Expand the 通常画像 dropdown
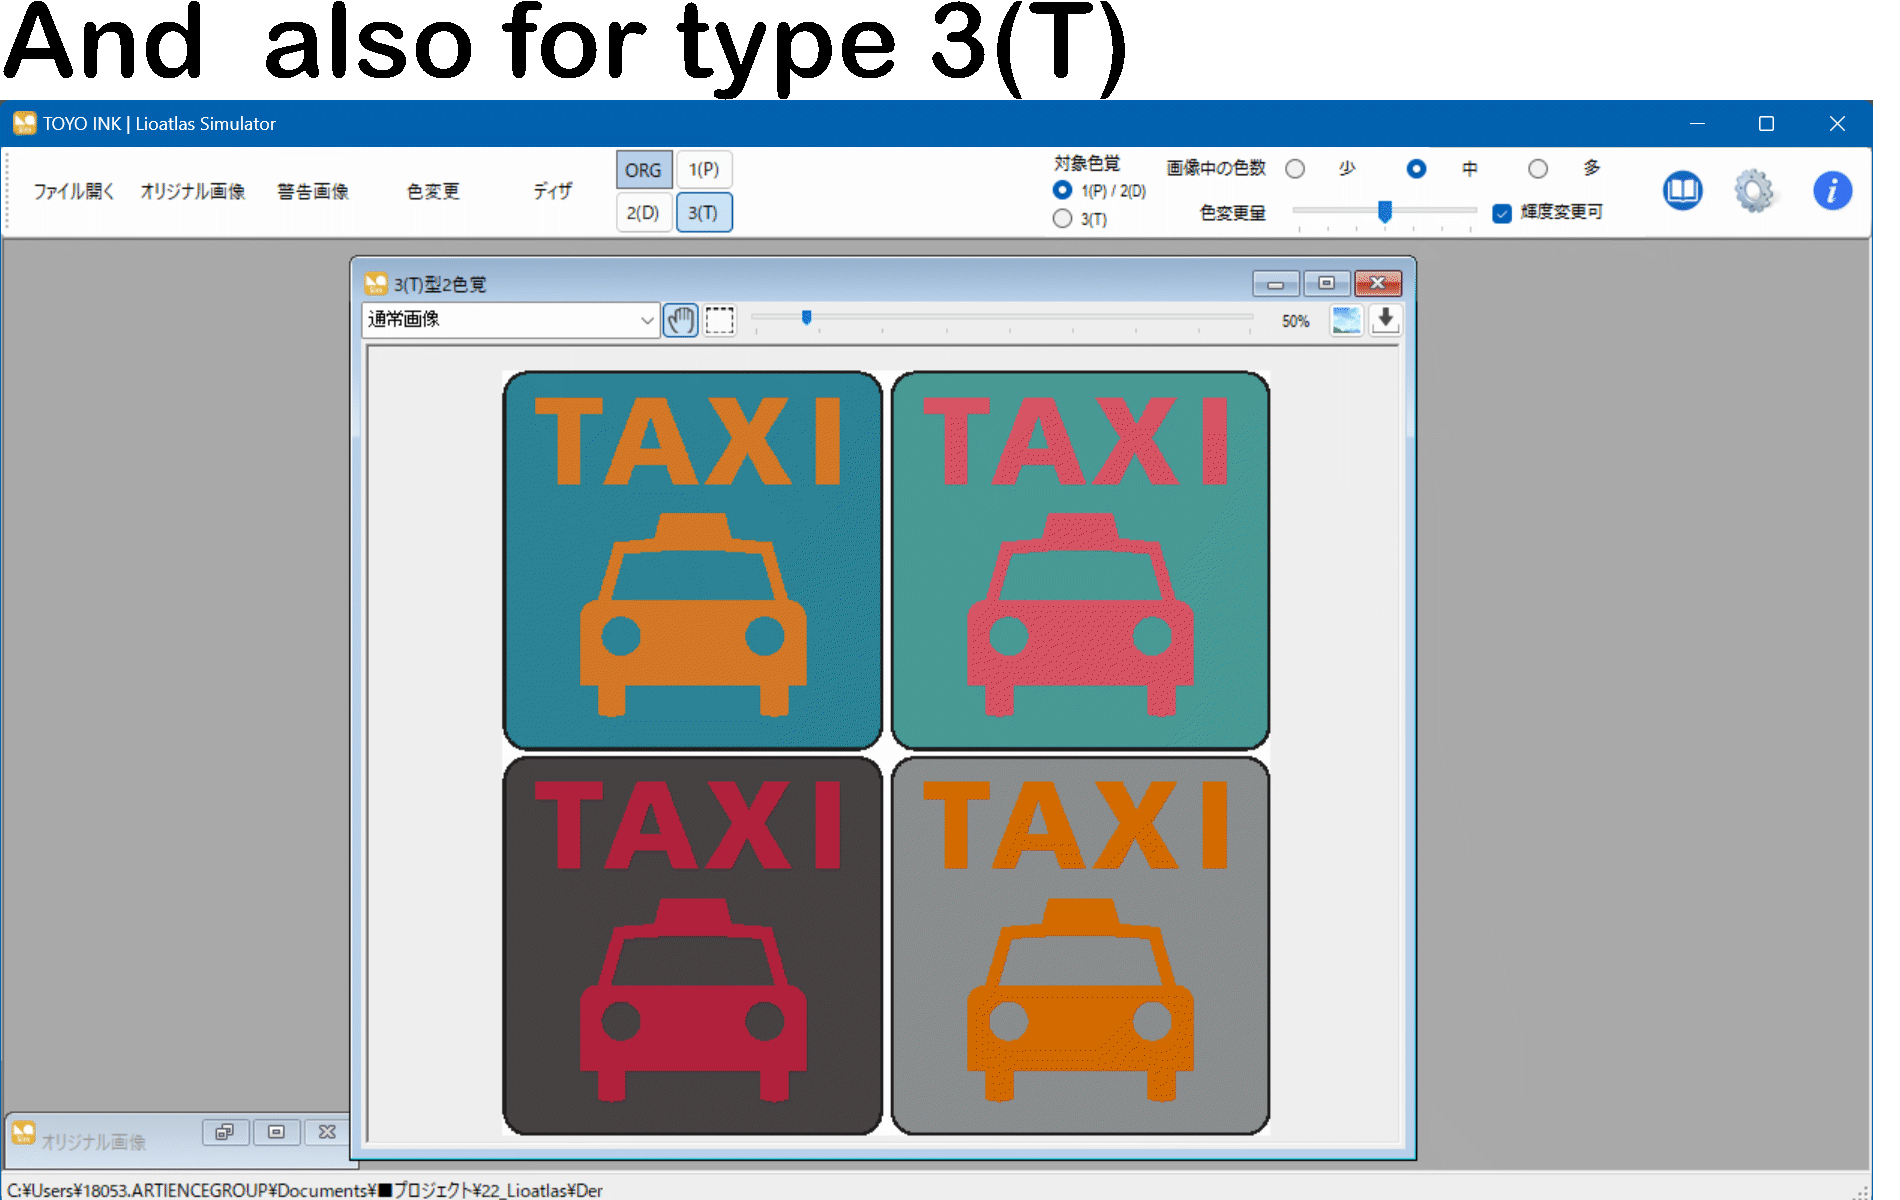 (x=647, y=320)
